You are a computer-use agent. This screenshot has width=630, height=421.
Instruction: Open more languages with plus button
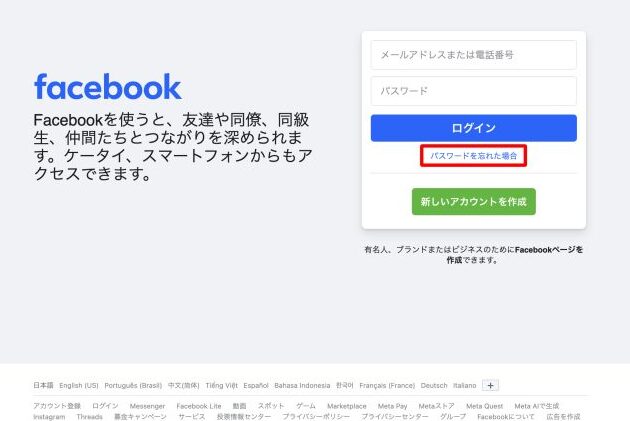pos(490,385)
